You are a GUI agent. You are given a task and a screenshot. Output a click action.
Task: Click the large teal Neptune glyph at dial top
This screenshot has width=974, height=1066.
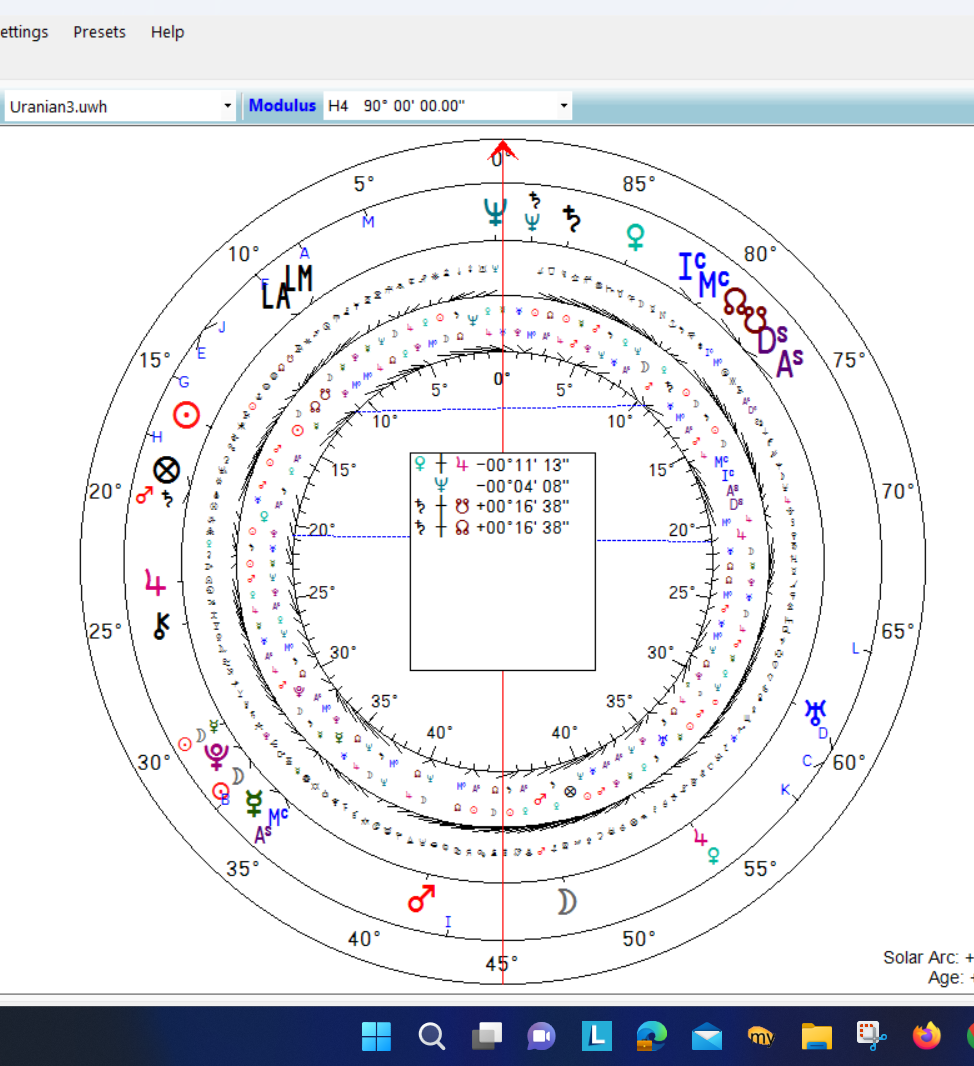click(495, 211)
